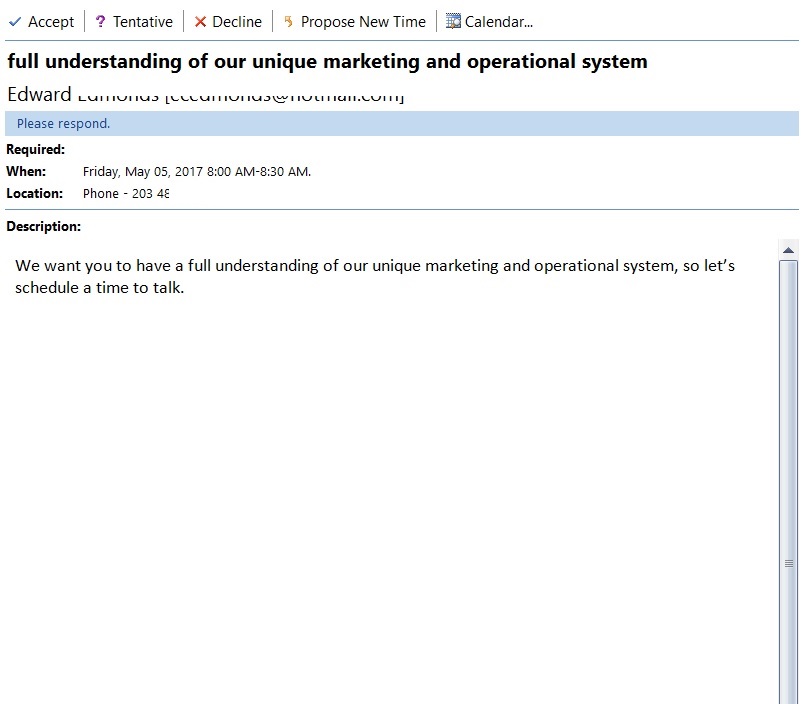Mark the invitation as Tentative
The width and height of the screenshot is (806, 704).
143,21
